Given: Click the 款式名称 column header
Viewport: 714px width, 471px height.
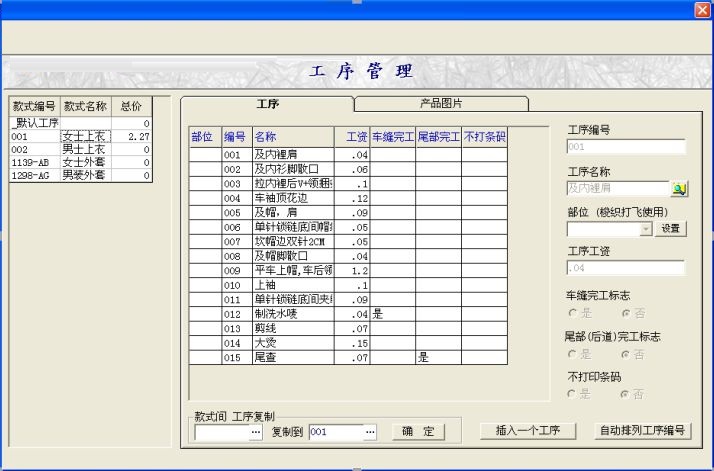Looking at the screenshot, I should coord(86,107).
